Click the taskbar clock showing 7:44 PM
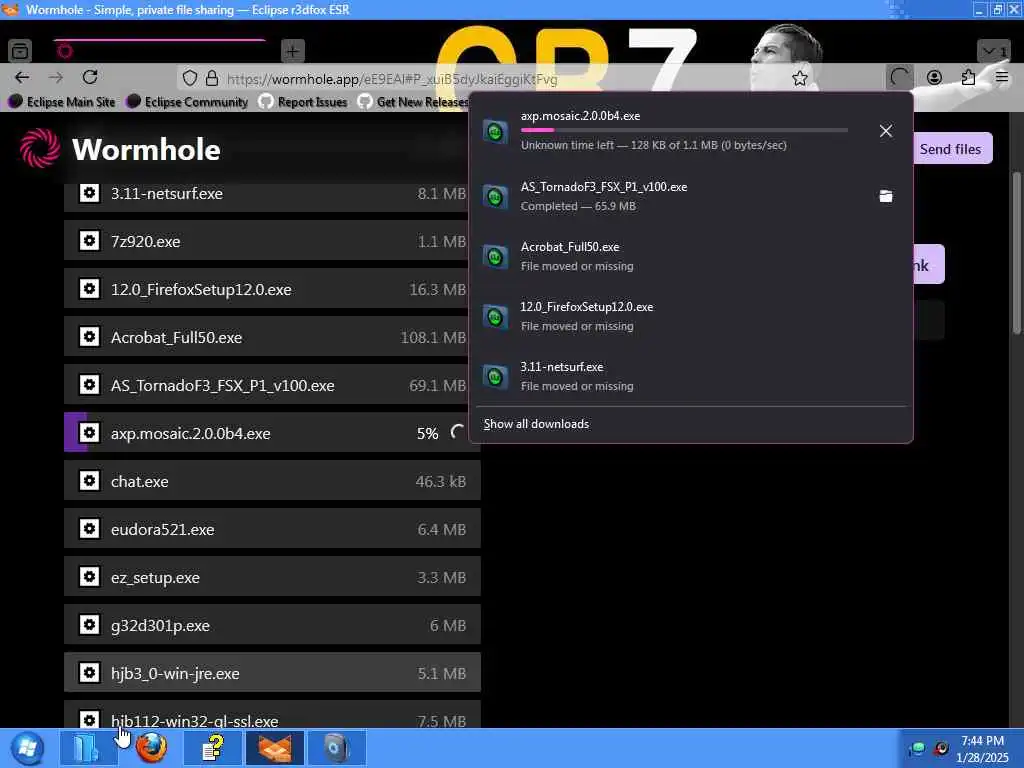This screenshot has width=1024, height=768. coord(982,749)
